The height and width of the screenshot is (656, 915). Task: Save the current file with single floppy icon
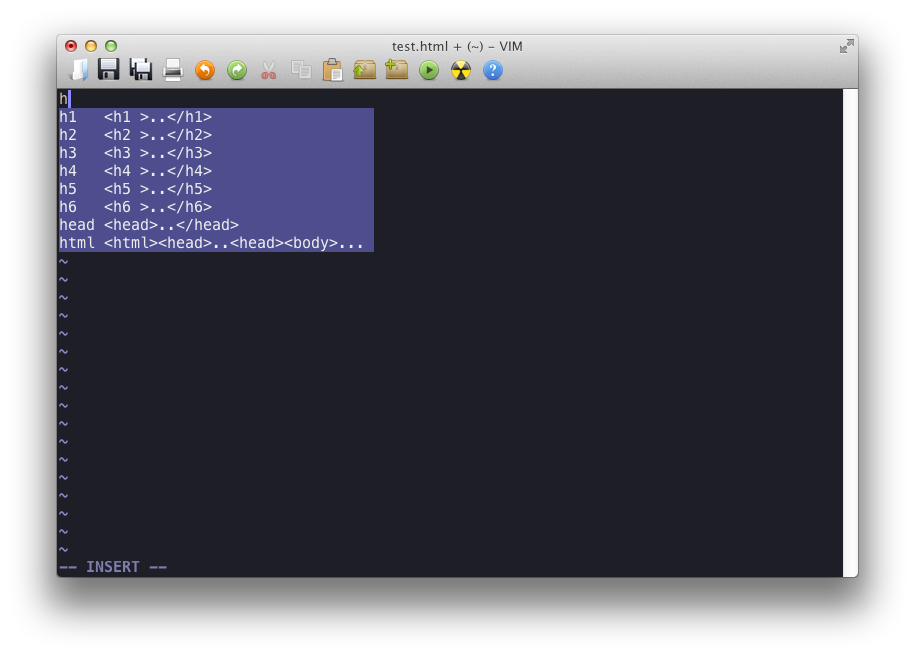[109, 70]
